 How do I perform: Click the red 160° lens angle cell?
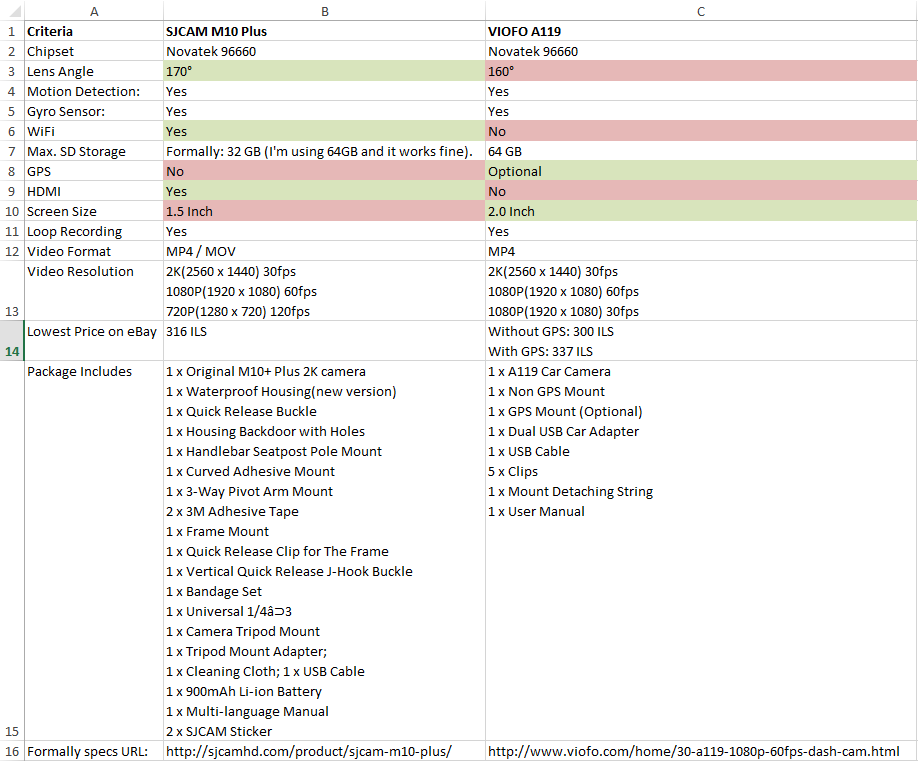(x=700, y=71)
